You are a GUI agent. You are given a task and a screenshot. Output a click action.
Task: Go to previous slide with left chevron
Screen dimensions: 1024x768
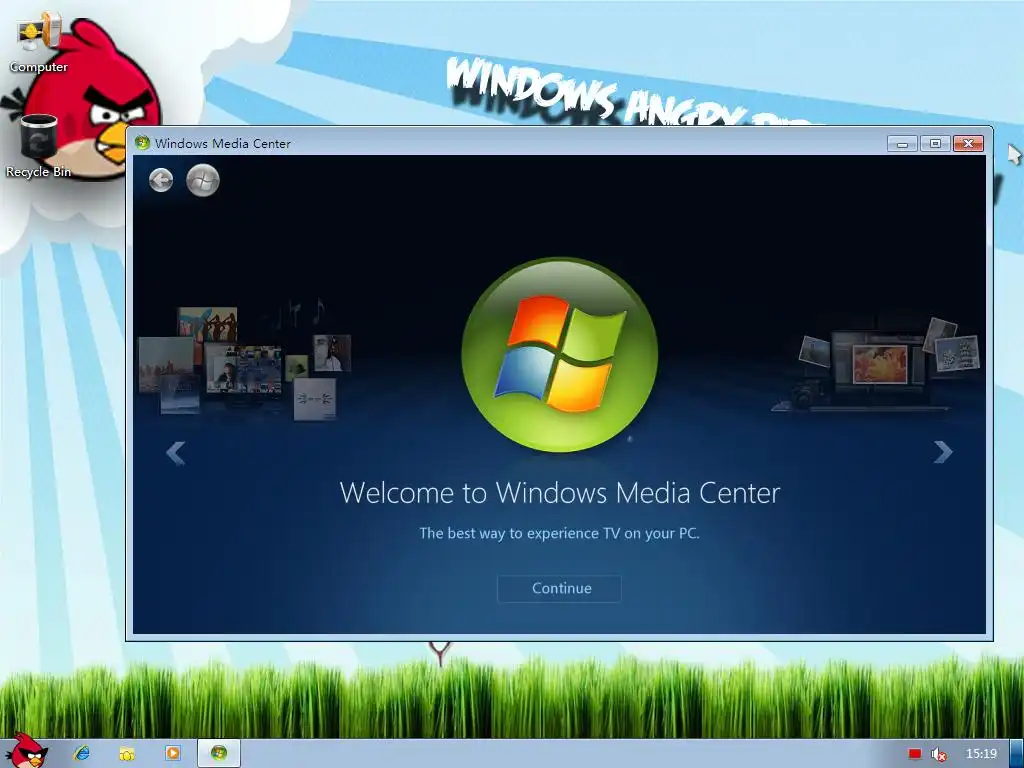[176, 453]
